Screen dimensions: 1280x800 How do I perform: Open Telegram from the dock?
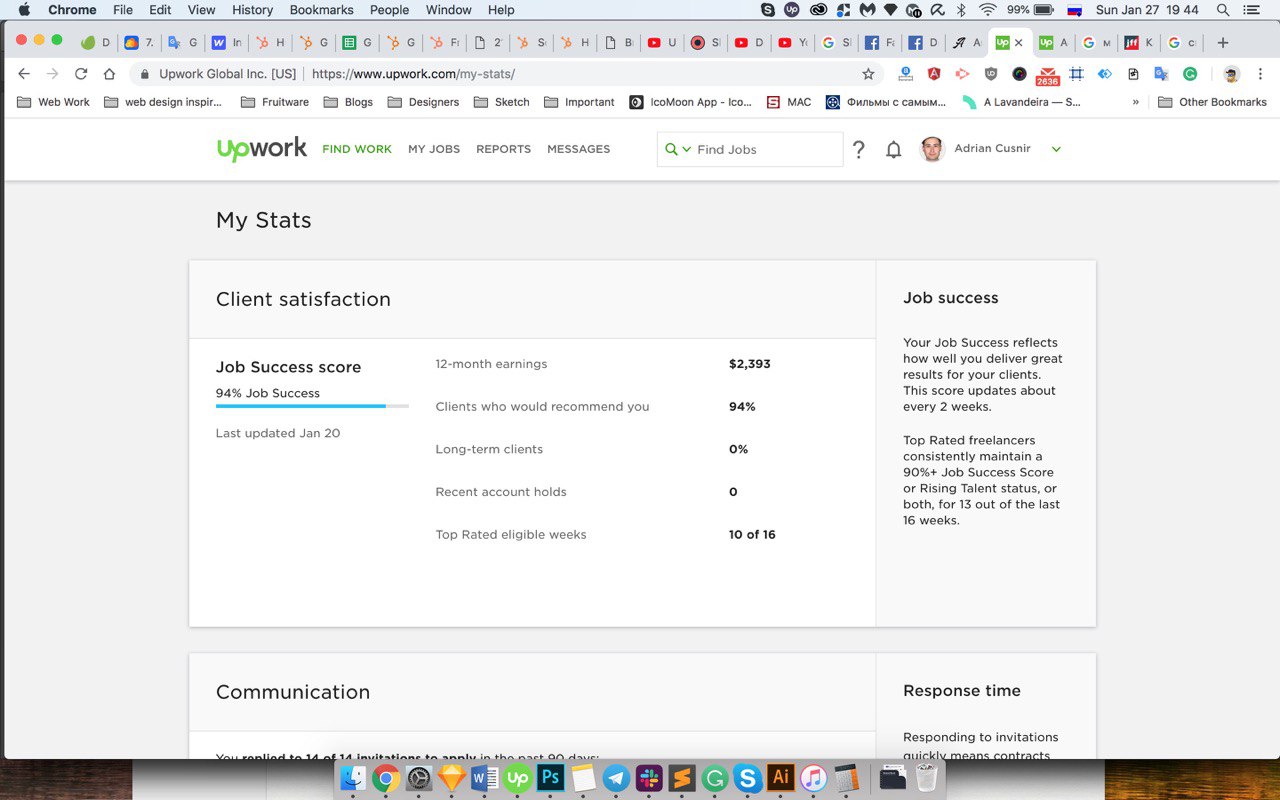(616, 778)
